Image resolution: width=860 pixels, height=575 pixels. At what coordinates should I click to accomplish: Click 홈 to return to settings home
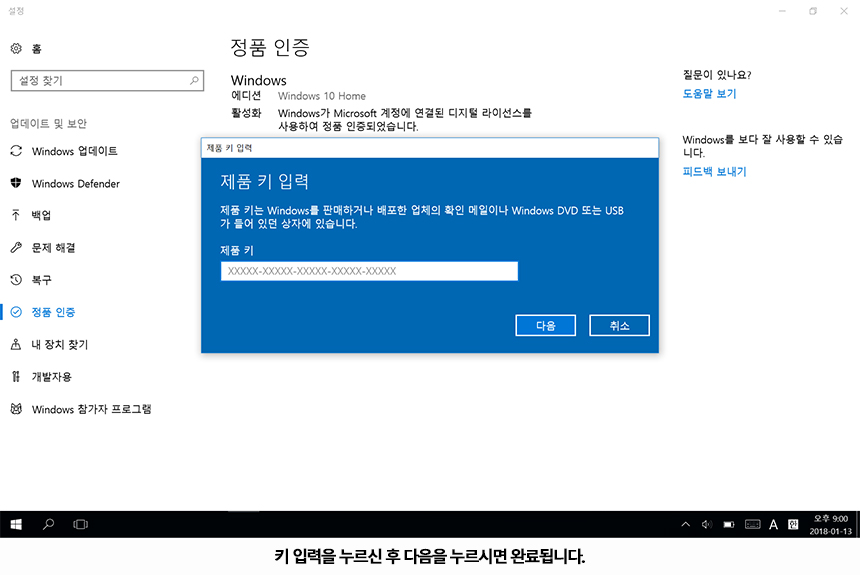click(37, 49)
